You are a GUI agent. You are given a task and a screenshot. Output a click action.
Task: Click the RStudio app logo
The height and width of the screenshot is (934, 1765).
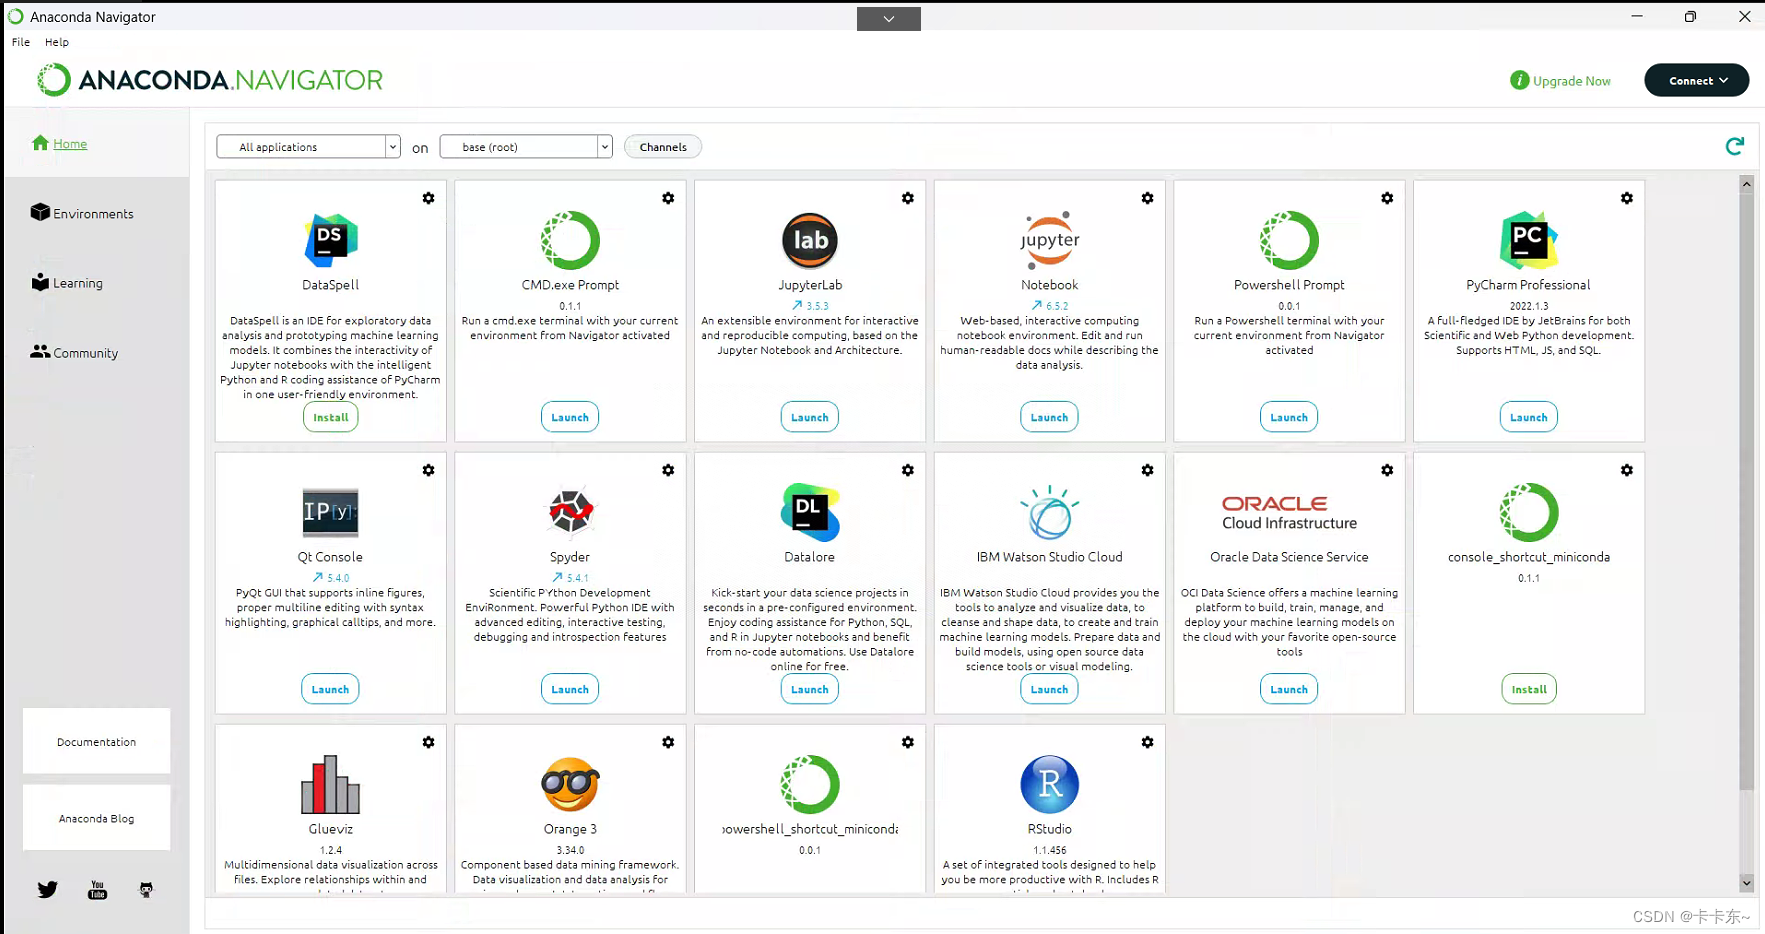pos(1050,784)
